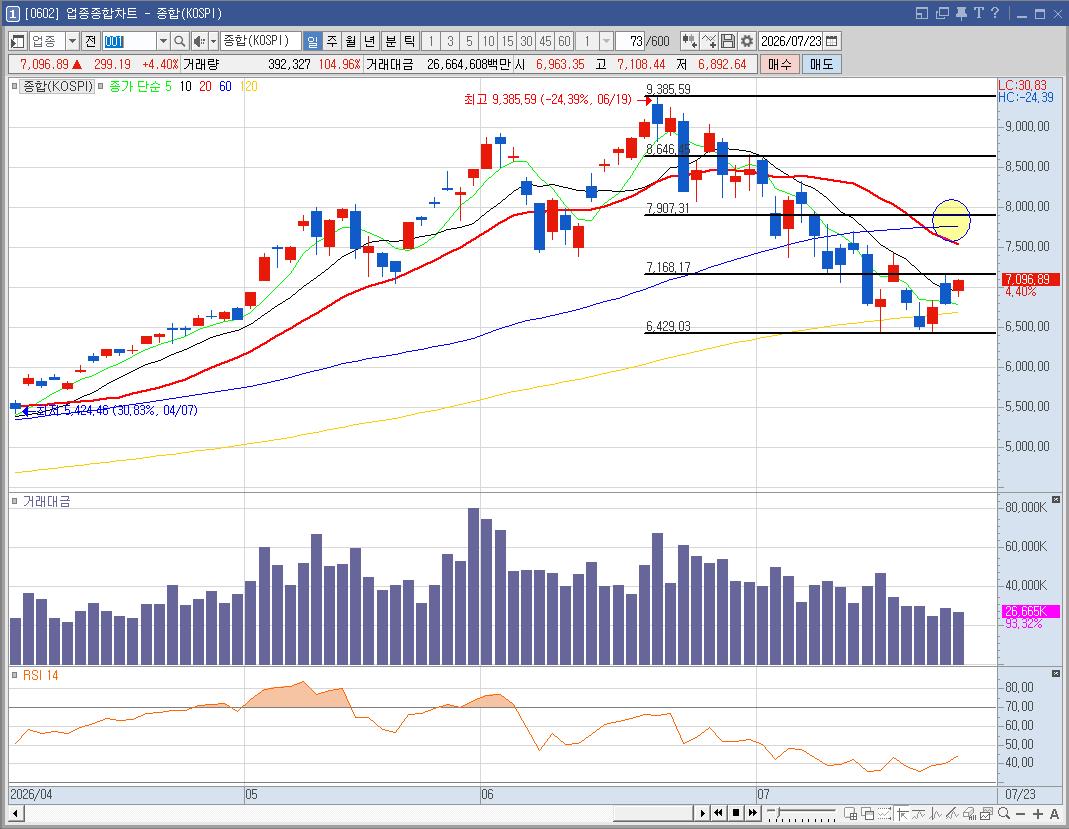
Task: Select the 60 interval tab
Action: (564, 41)
